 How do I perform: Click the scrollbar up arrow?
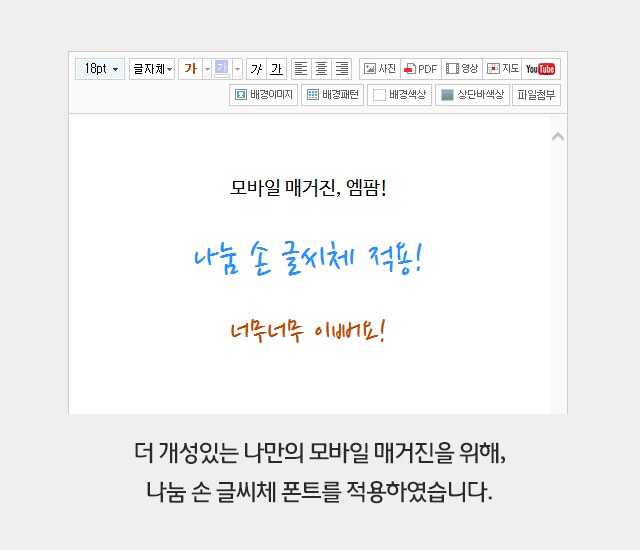pyautogui.click(x=558, y=137)
